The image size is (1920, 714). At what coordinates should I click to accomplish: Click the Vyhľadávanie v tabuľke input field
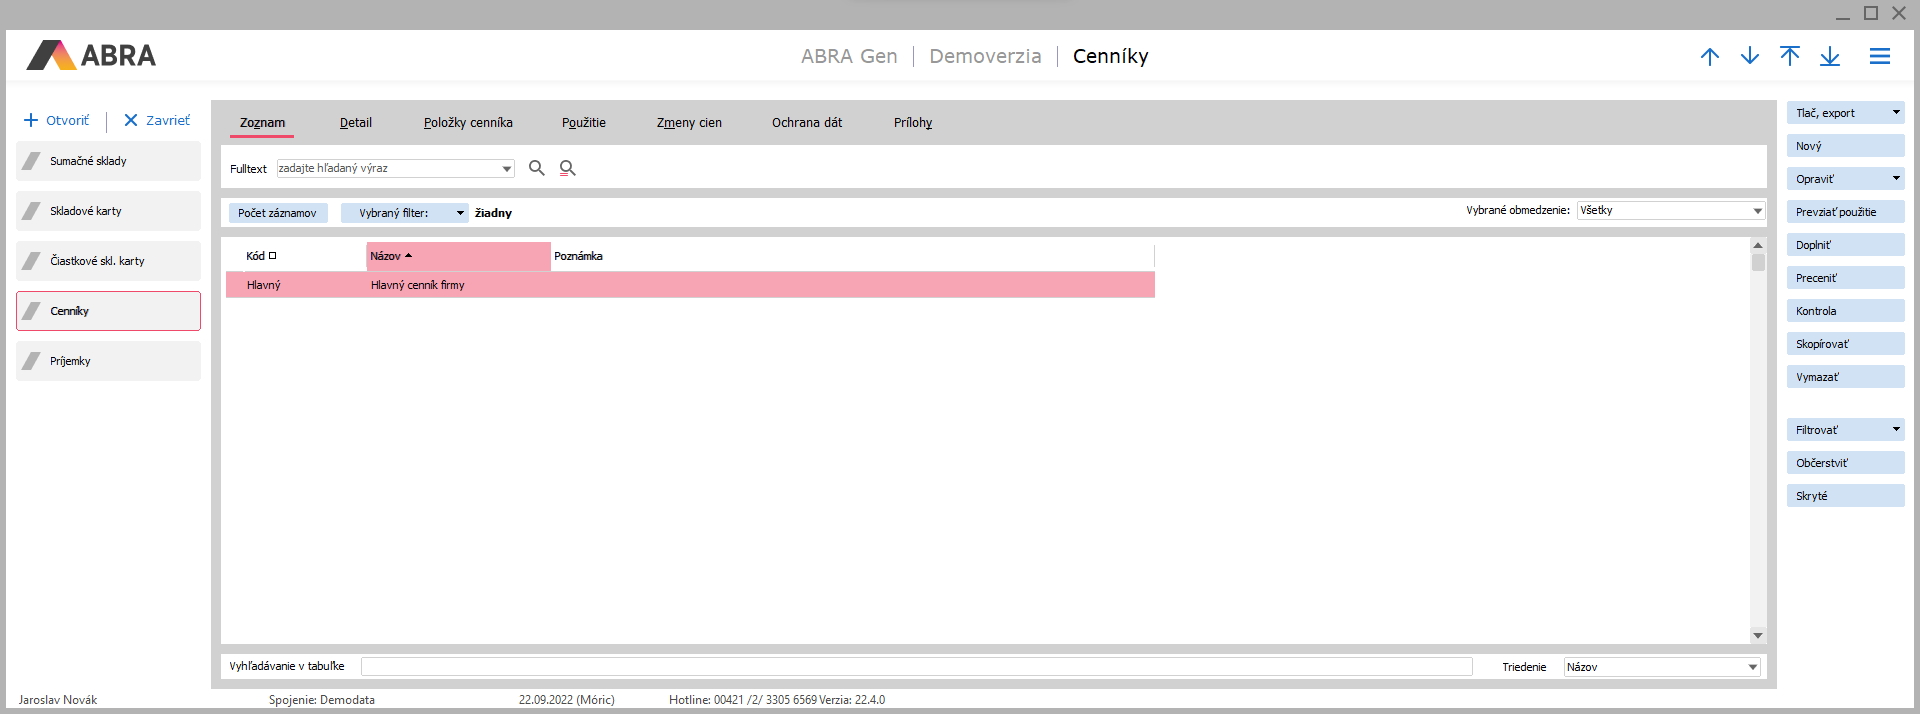tap(916, 667)
